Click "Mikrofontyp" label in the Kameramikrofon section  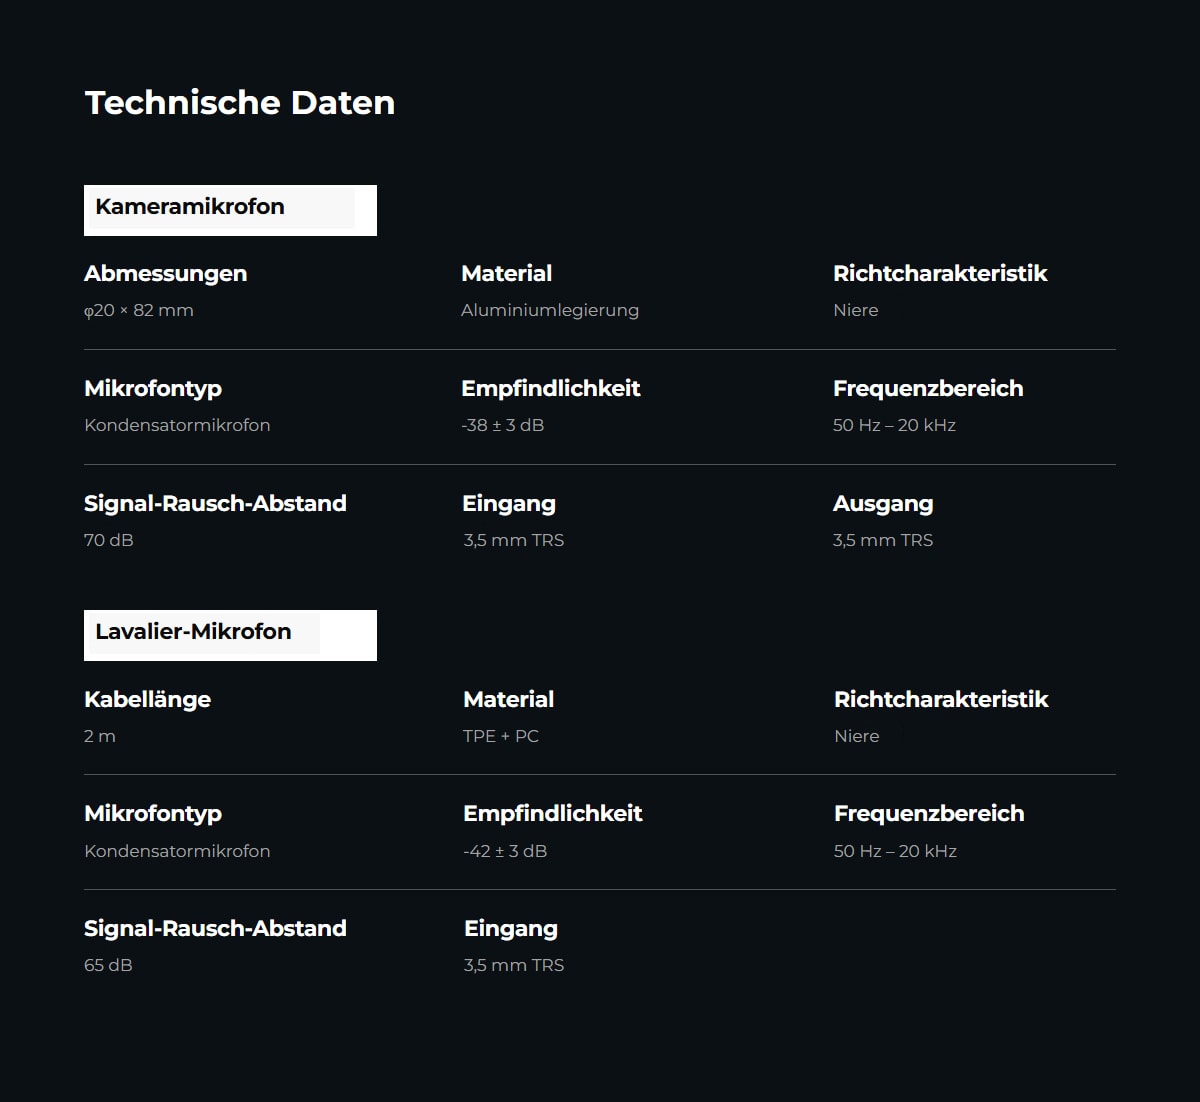click(x=153, y=389)
